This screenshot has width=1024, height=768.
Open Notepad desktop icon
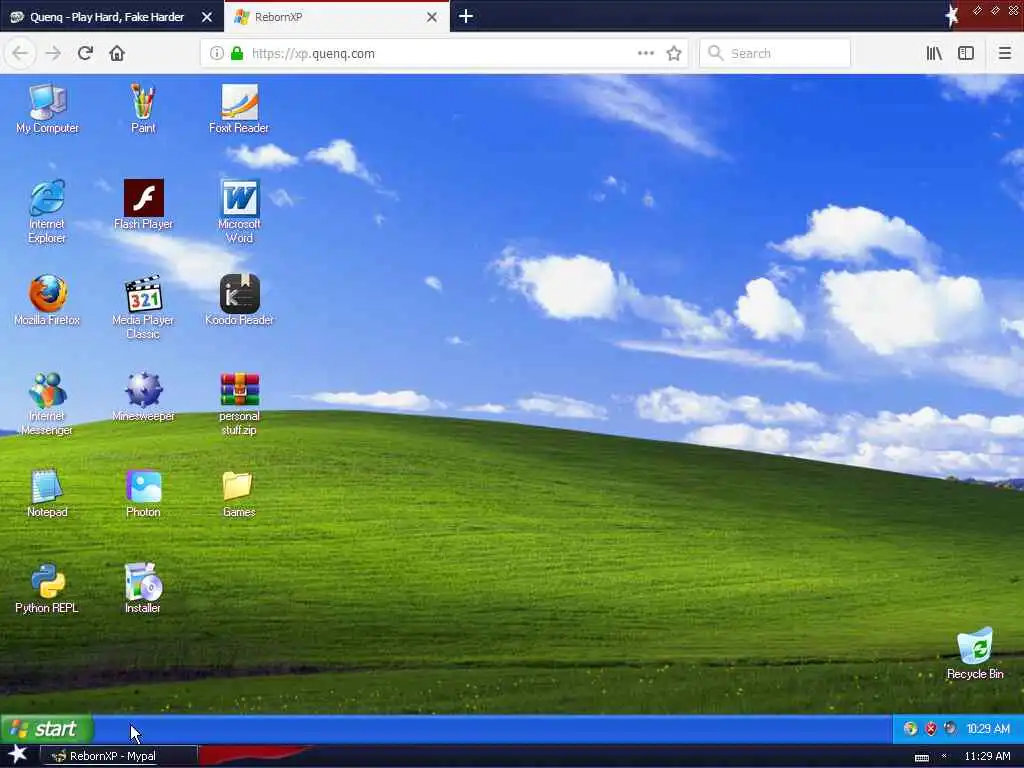(47, 493)
